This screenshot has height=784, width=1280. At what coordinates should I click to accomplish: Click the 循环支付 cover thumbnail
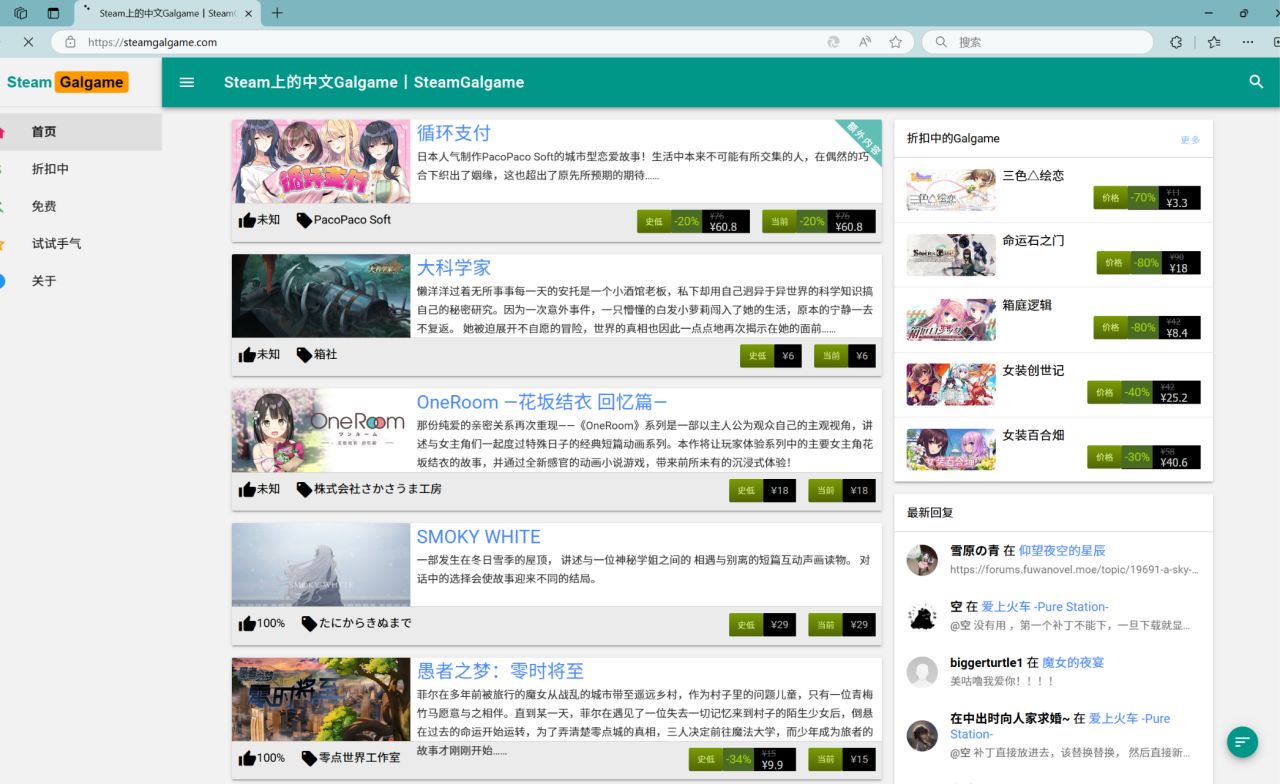click(x=321, y=162)
